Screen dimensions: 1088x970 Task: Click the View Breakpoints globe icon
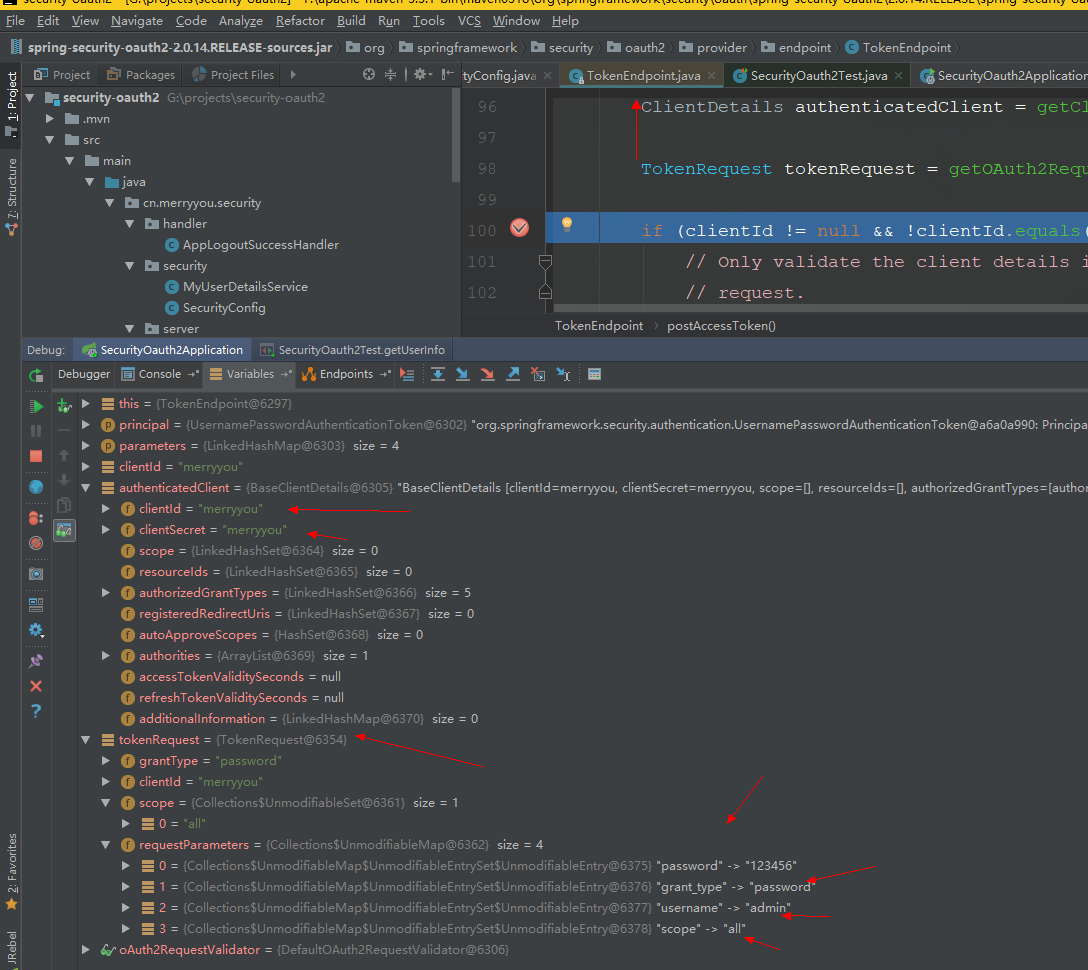click(36, 486)
